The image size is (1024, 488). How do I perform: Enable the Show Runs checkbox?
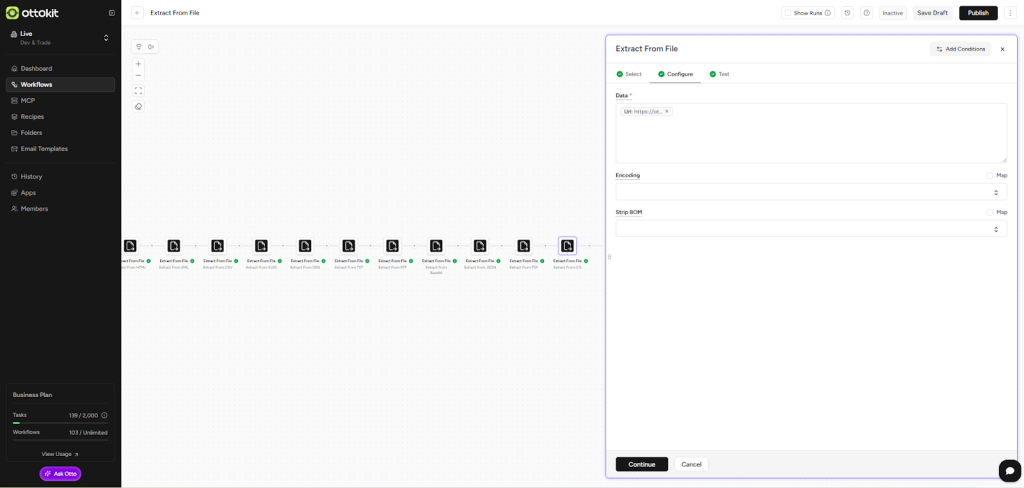point(788,13)
